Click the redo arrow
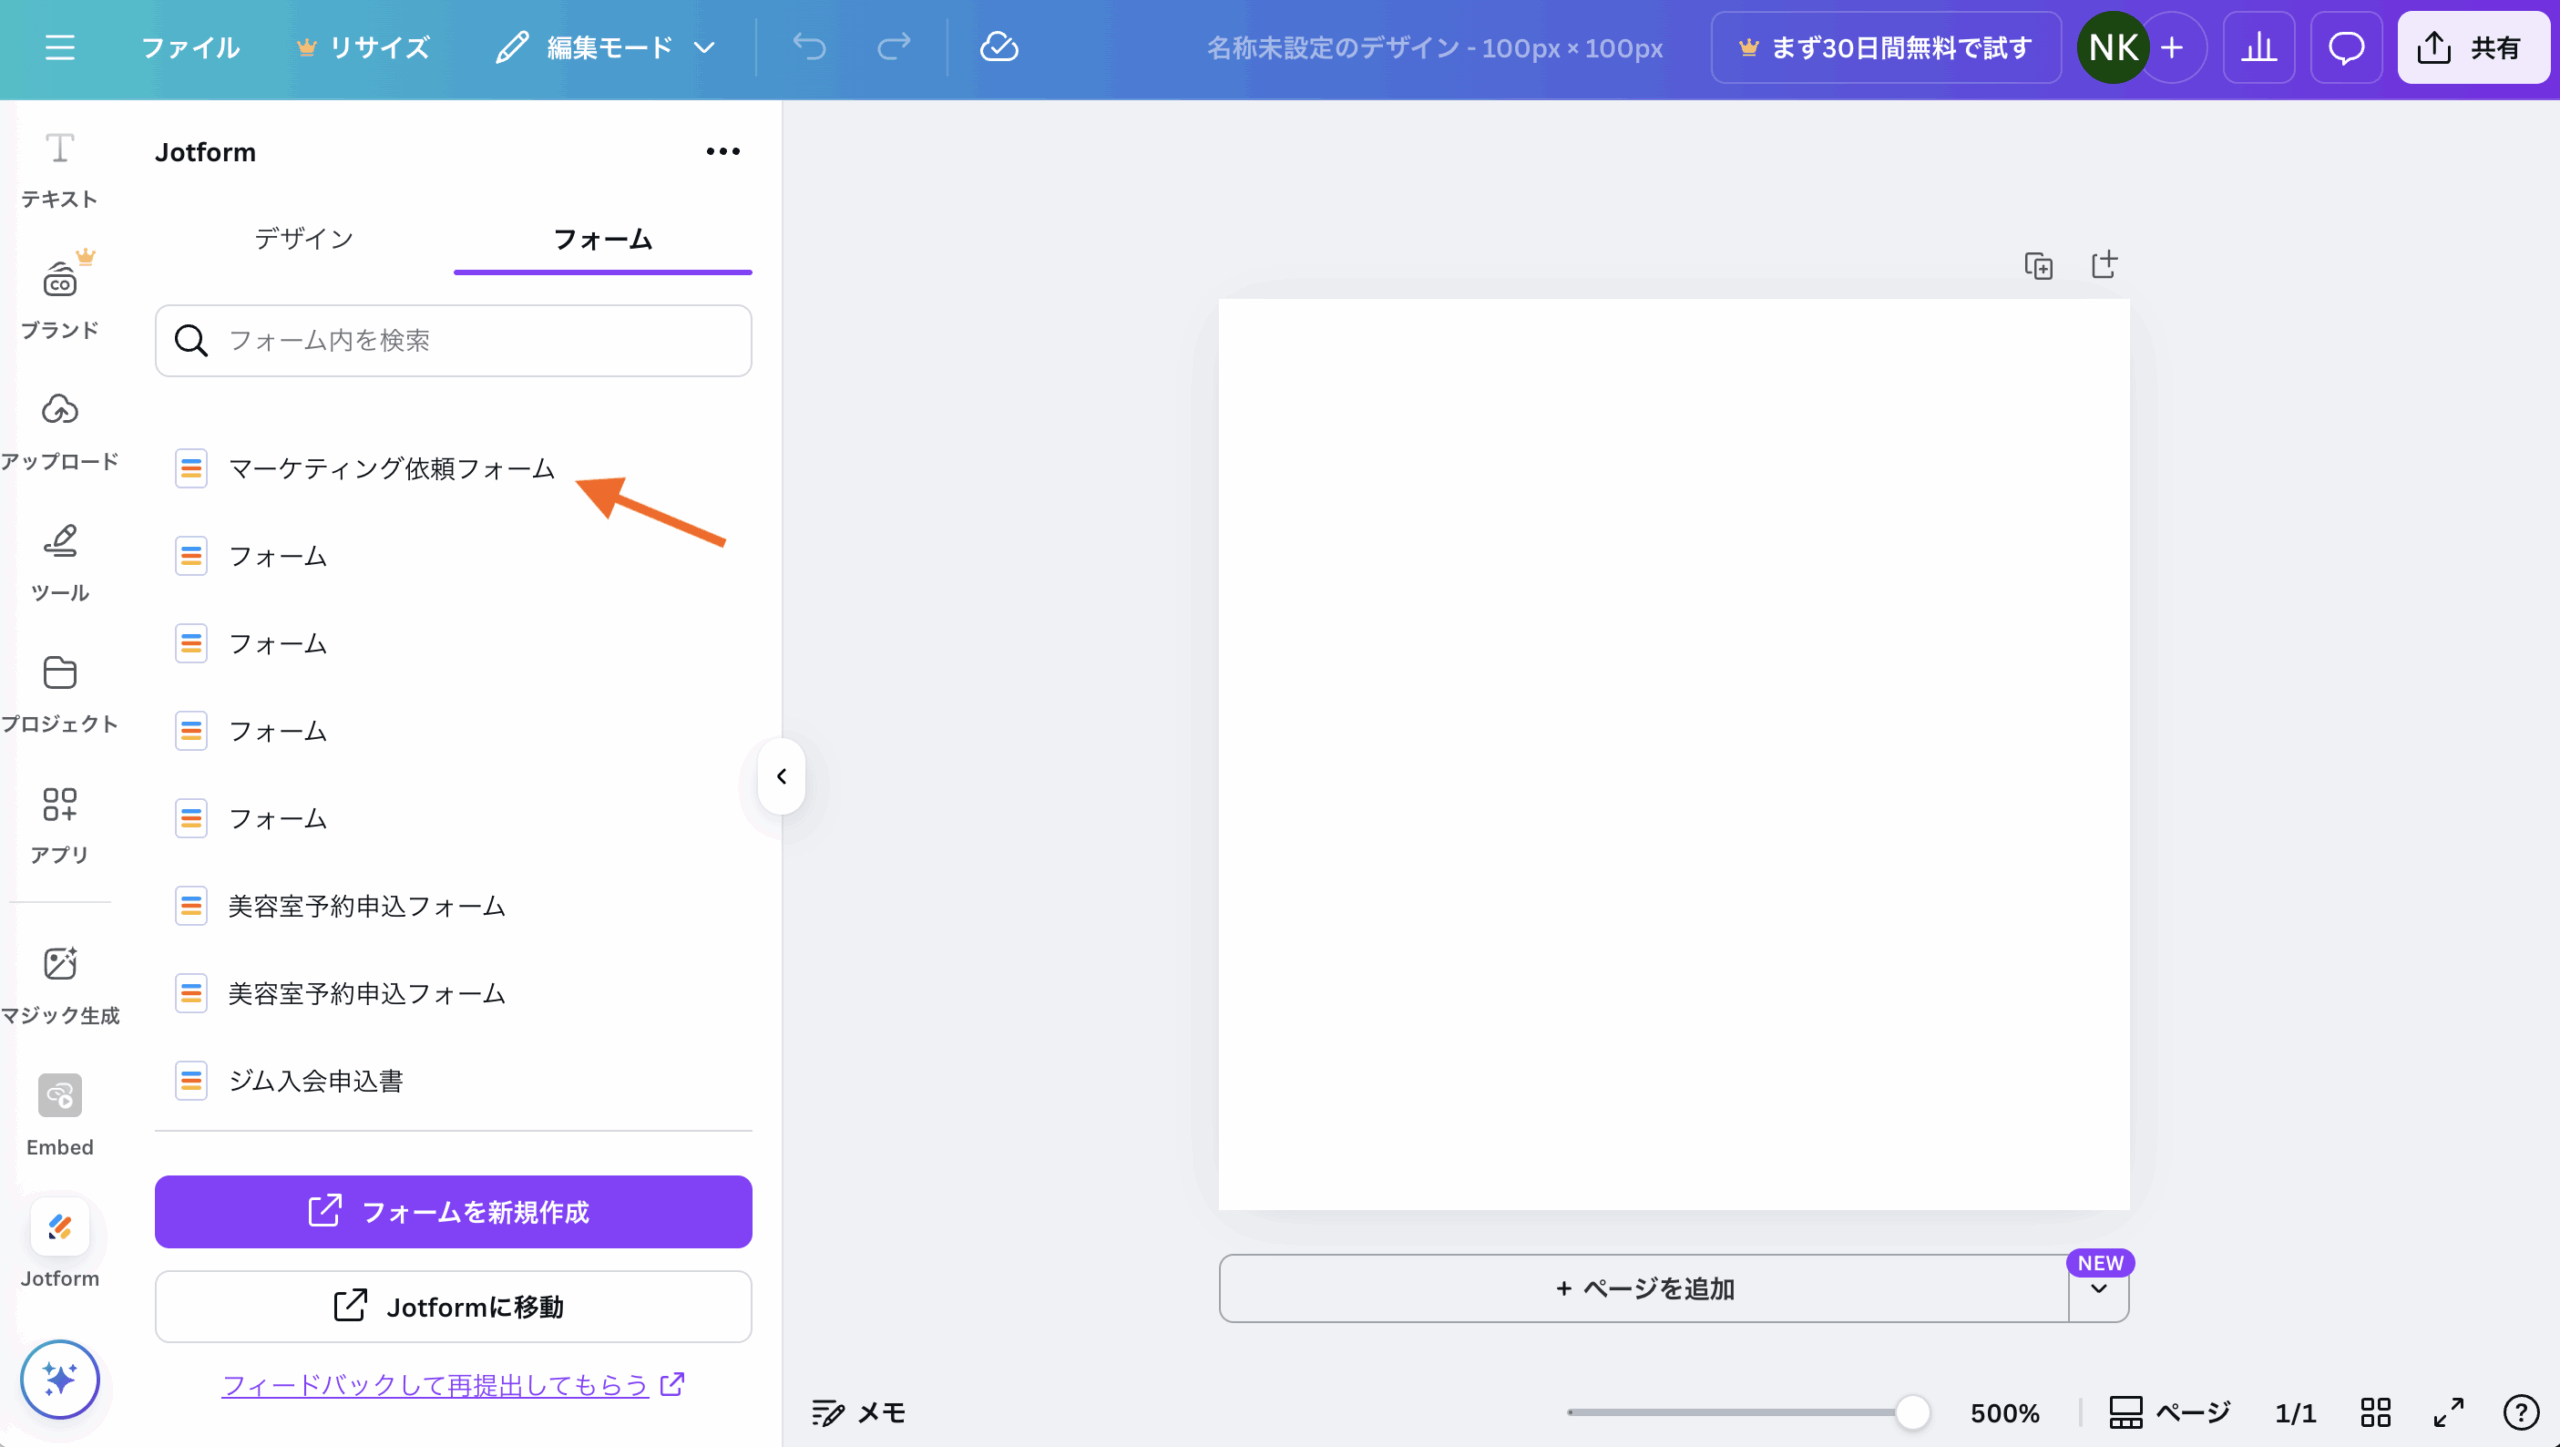Image resolution: width=2560 pixels, height=1447 pixels. pos(894,47)
